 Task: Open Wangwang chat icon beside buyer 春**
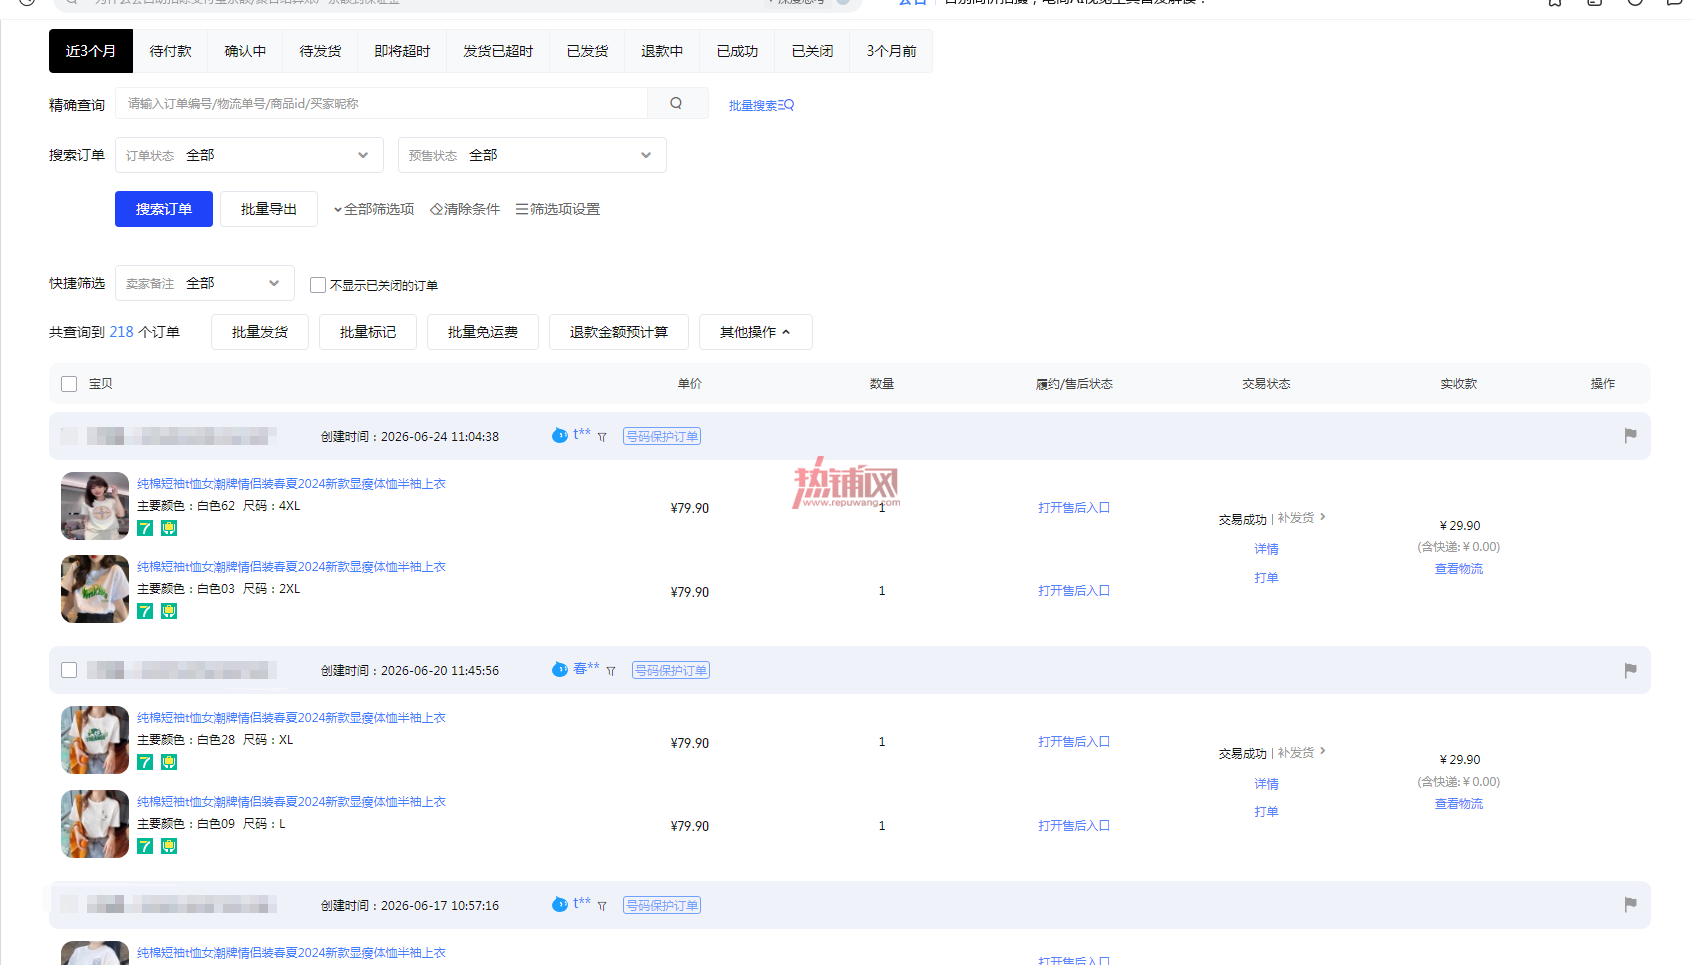(x=560, y=669)
